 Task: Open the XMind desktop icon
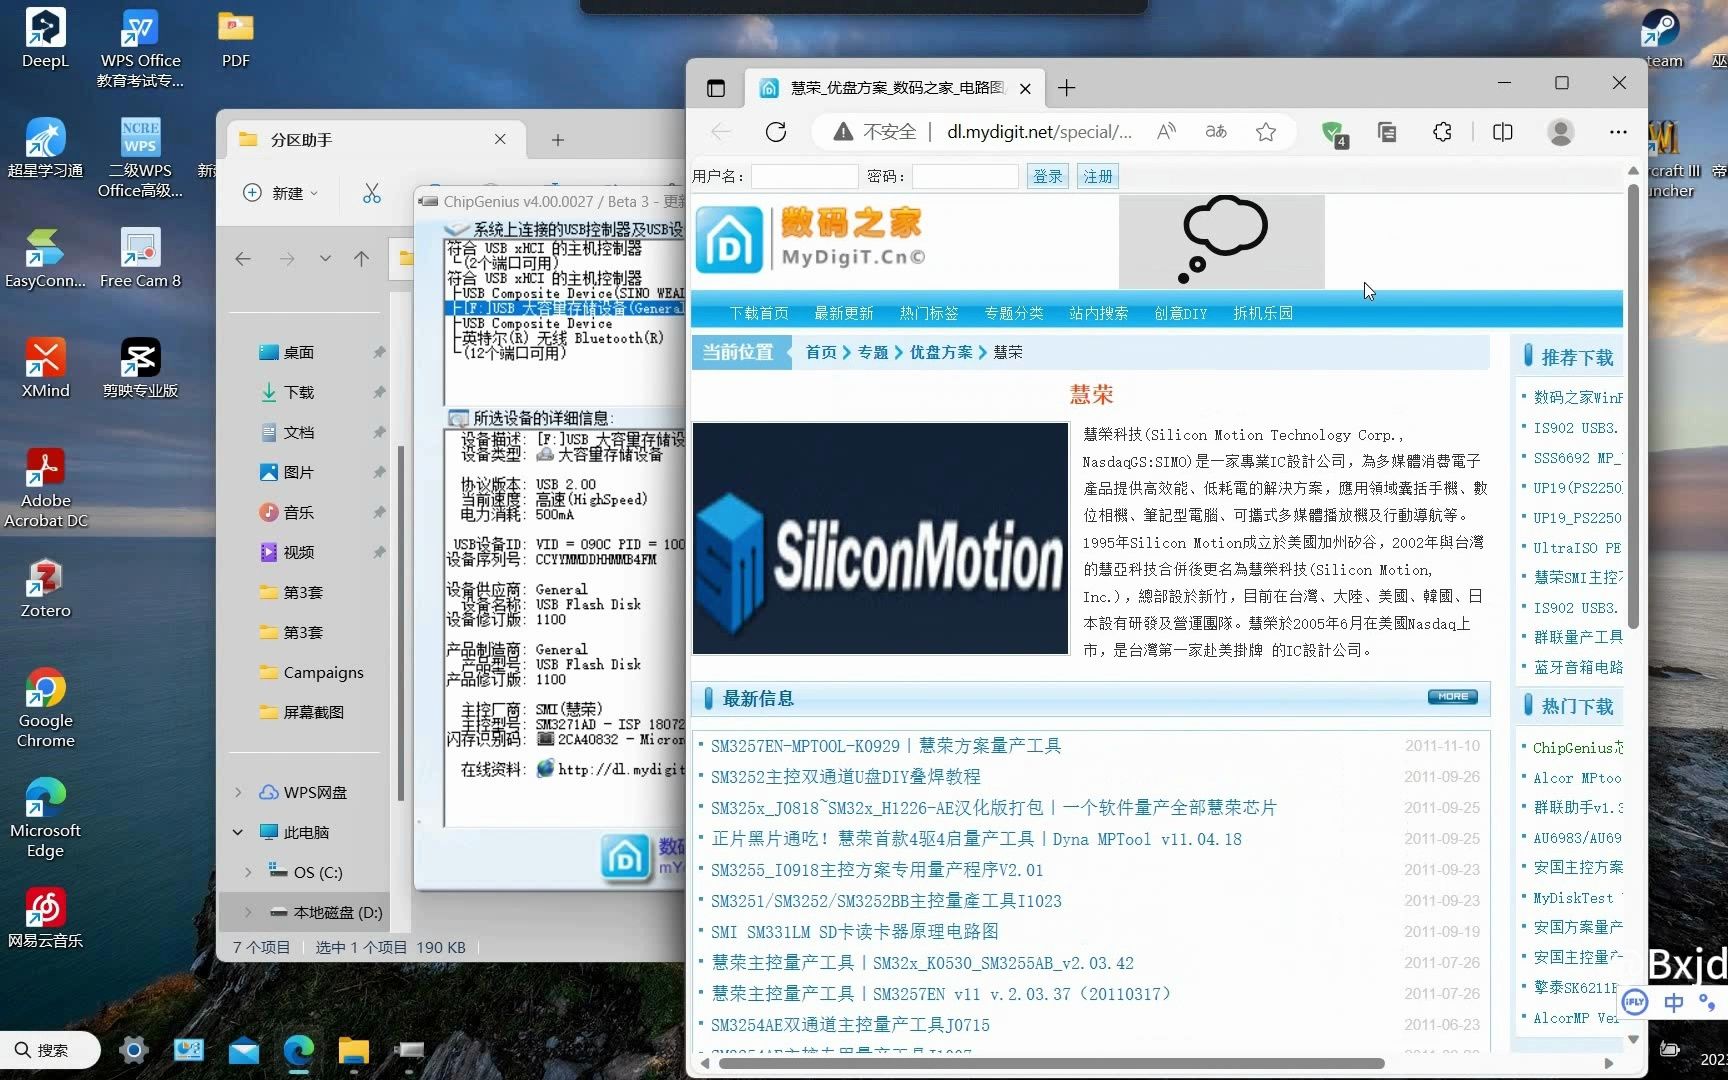click(x=45, y=367)
